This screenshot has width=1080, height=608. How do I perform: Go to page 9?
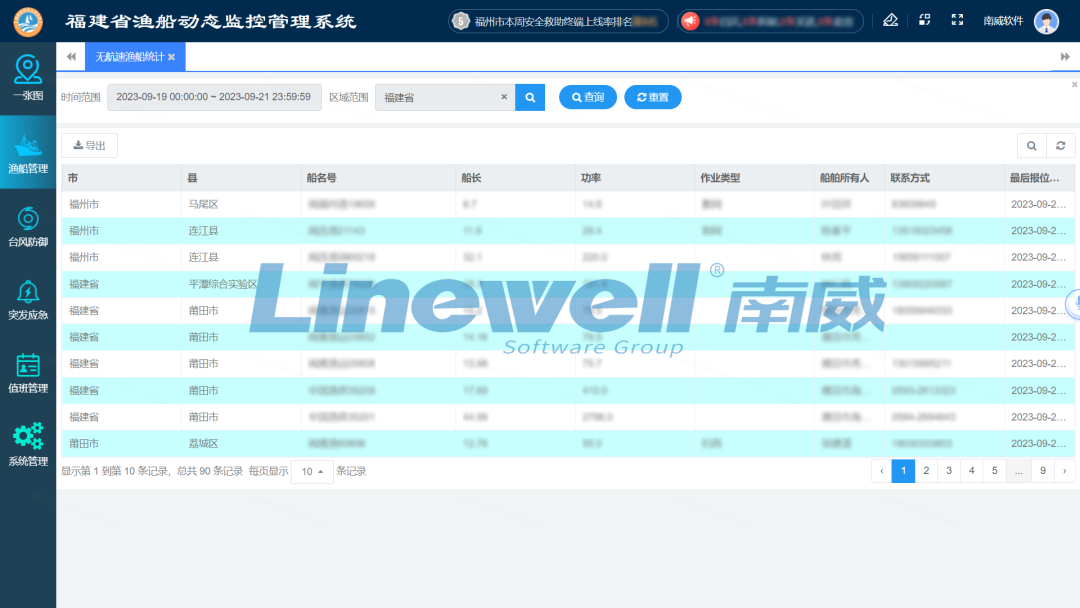point(1043,471)
